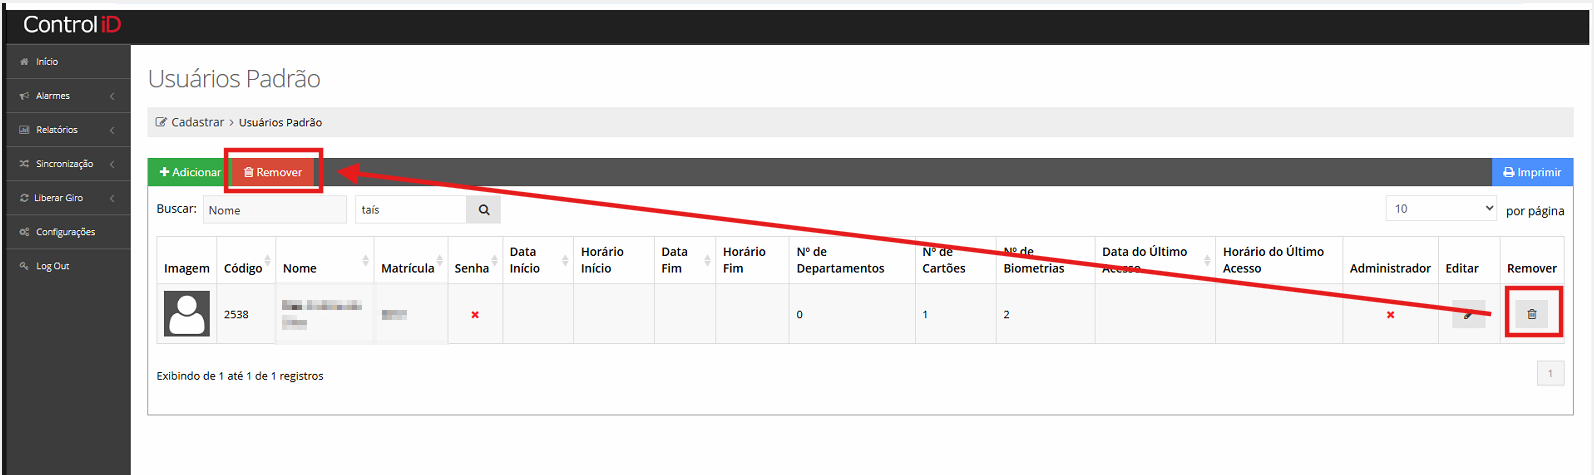Click Log Out in the sidebar
1594x475 pixels.
(52, 266)
